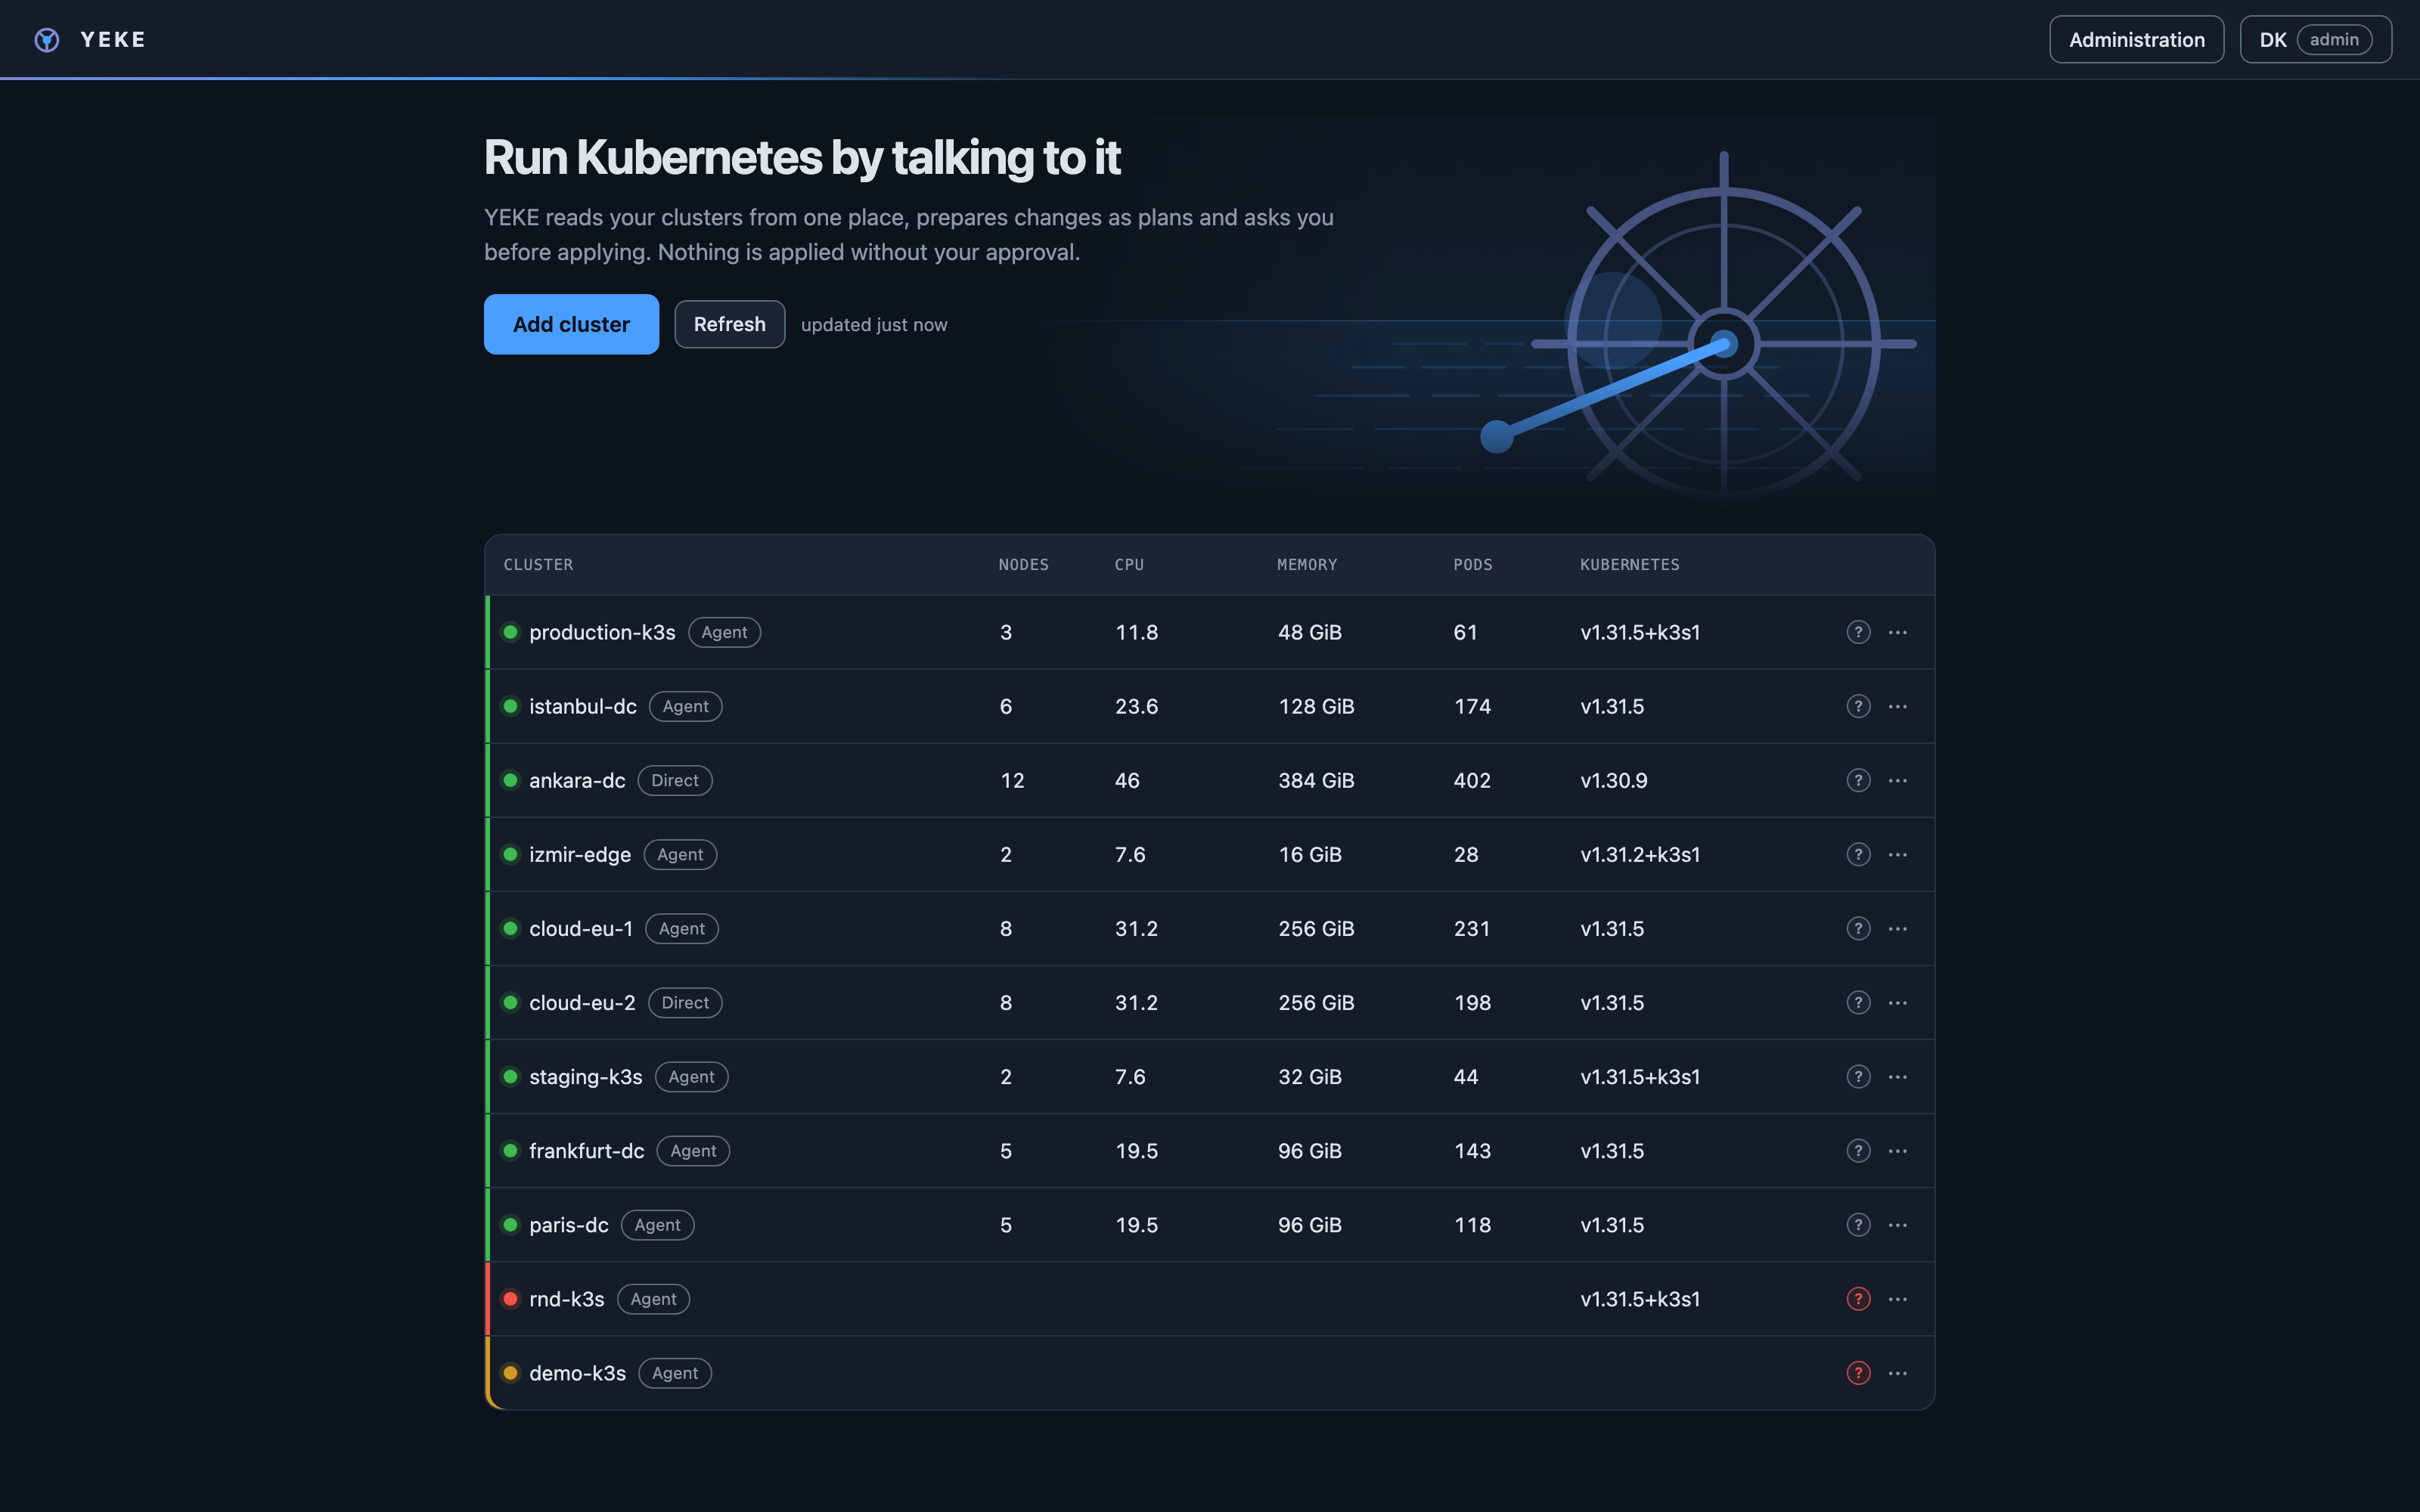Open the cloud-eu-1 cluster
Image resolution: width=2420 pixels, height=1512 pixels.
click(x=581, y=928)
